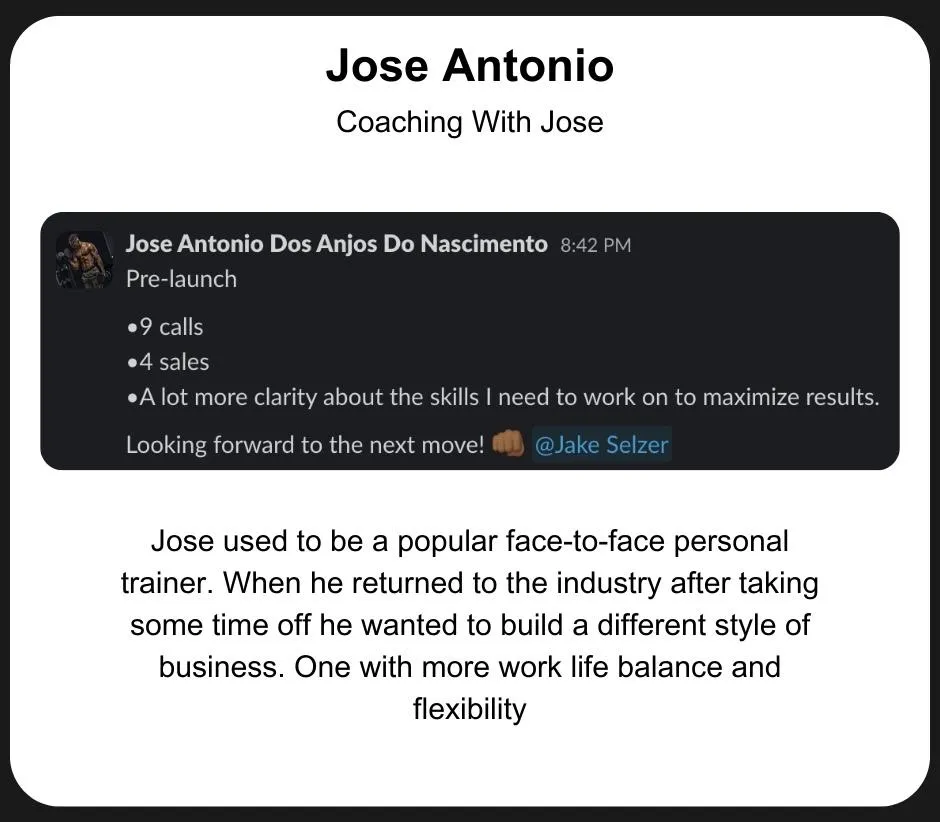The width and height of the screenshot is (940, 822).
Task: Click 'Looking forward to the next move!' text
Action: [305, 445]
